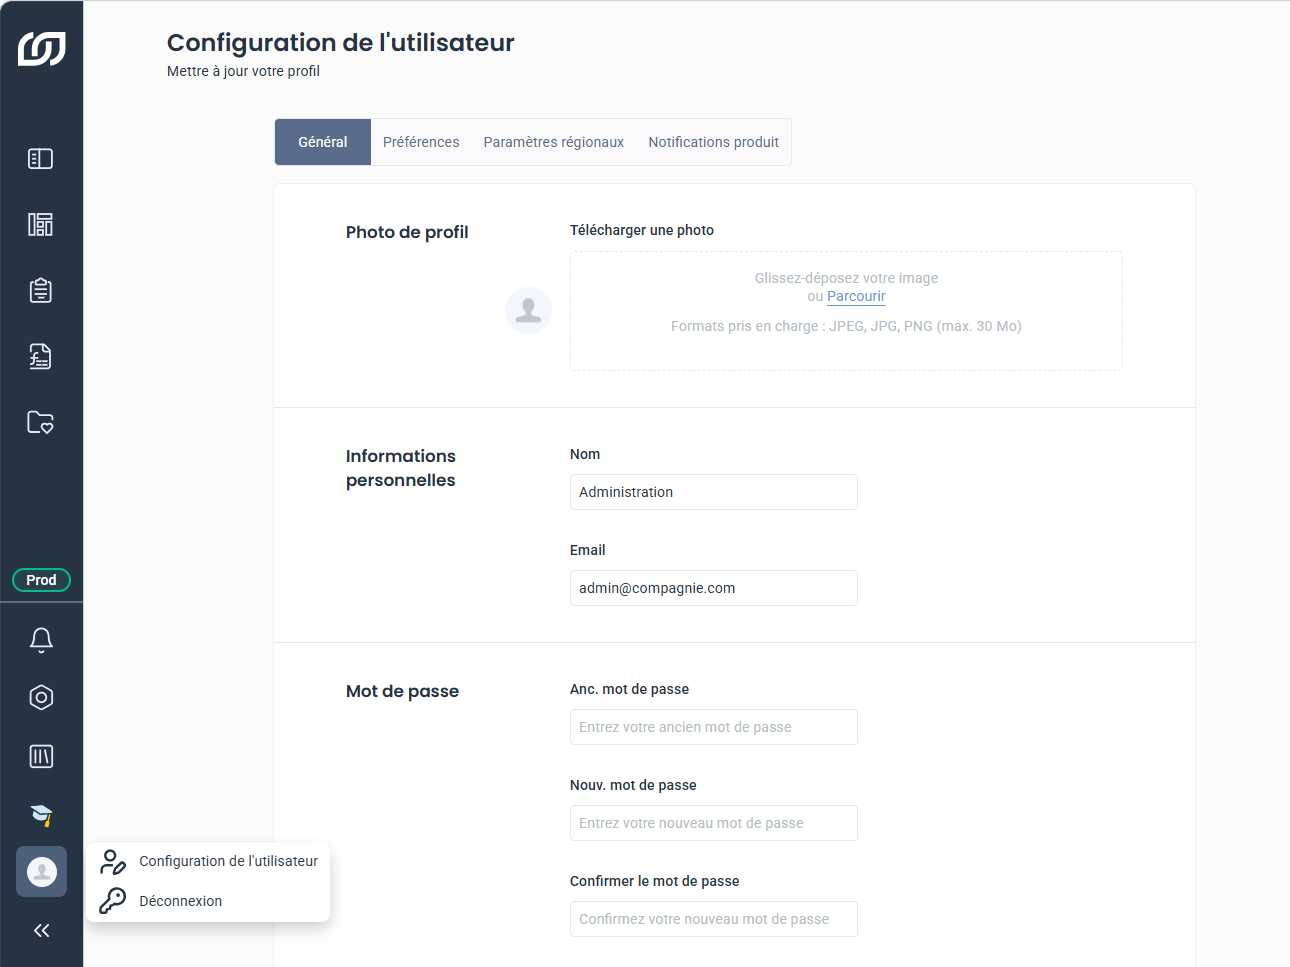
Task: Open the book/documentation sidebar icon
Action: (41, 159)
